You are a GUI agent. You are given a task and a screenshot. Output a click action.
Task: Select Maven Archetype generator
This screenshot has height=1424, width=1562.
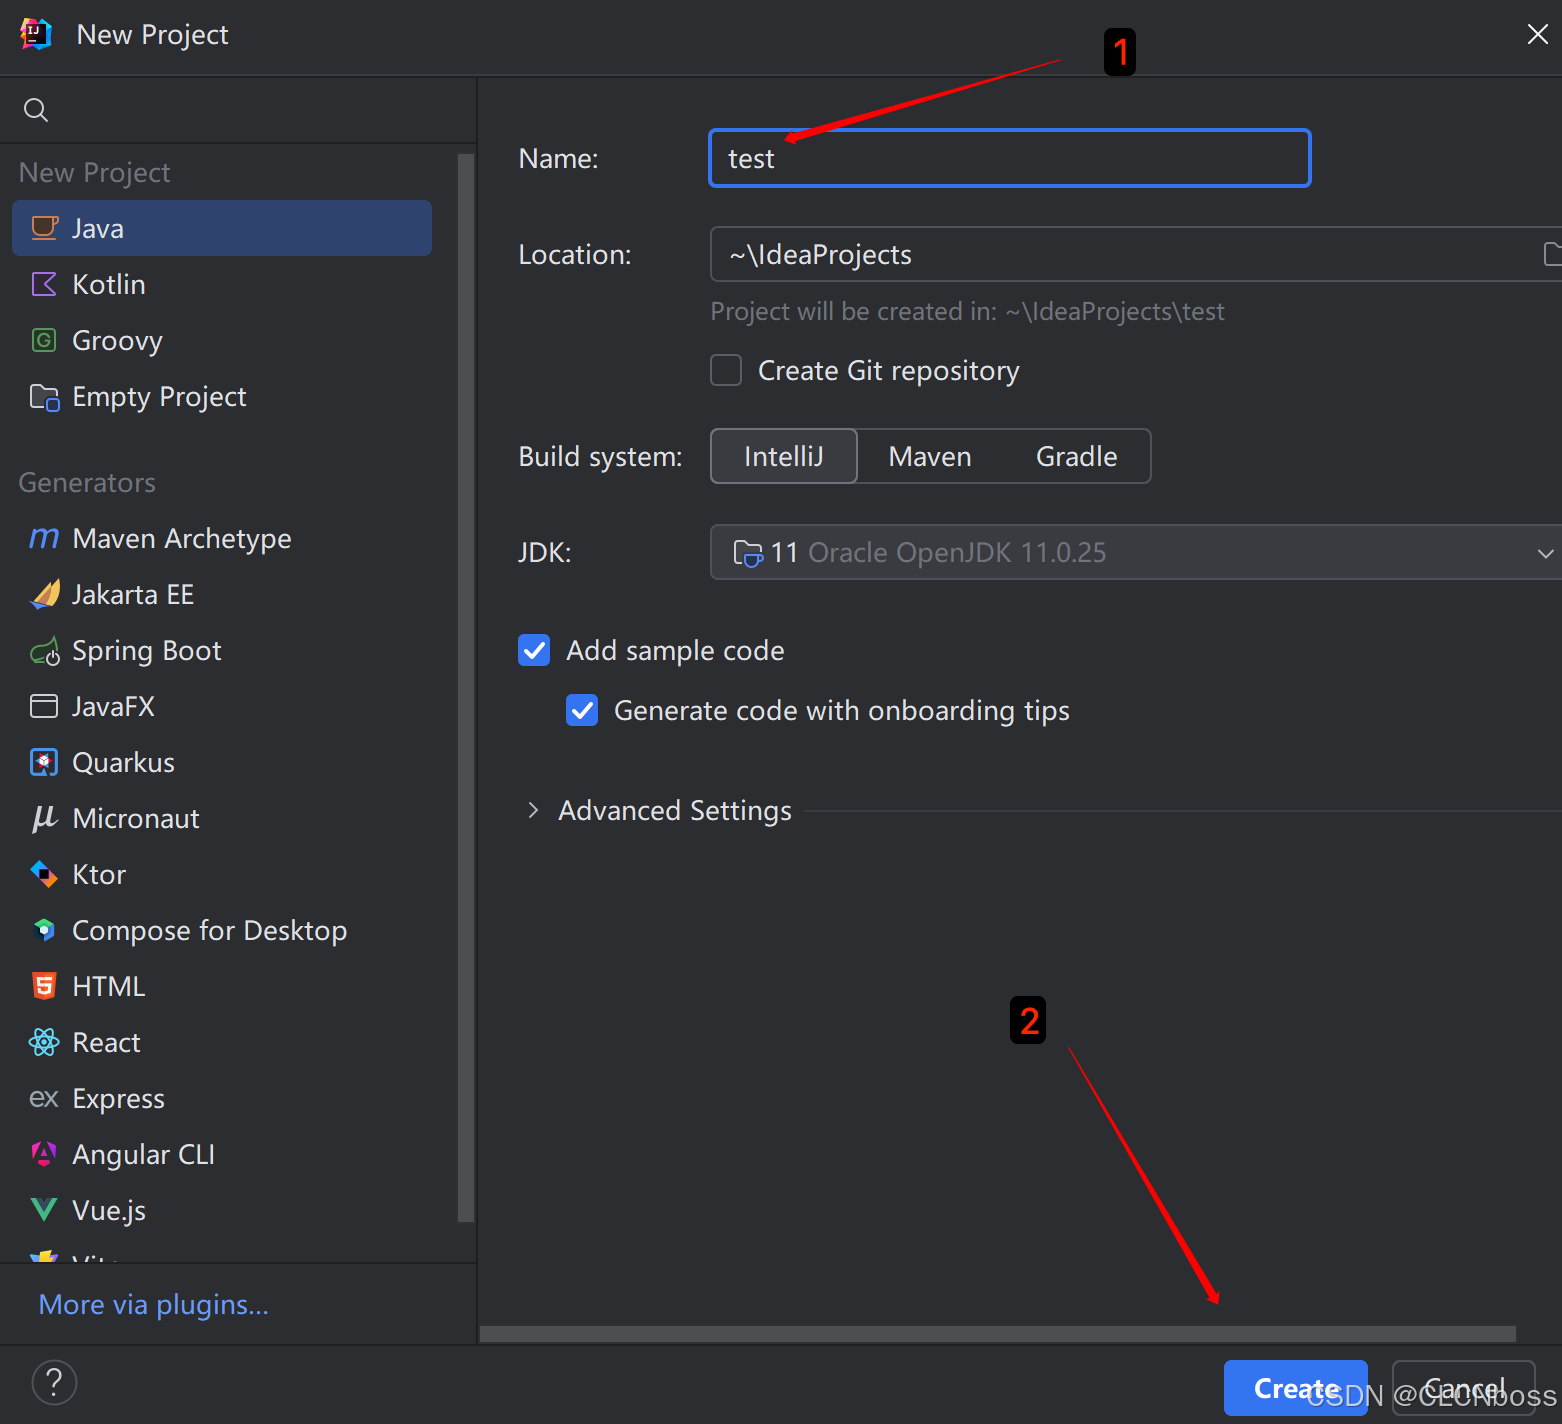pyautogui.click(x=222, y=538)
